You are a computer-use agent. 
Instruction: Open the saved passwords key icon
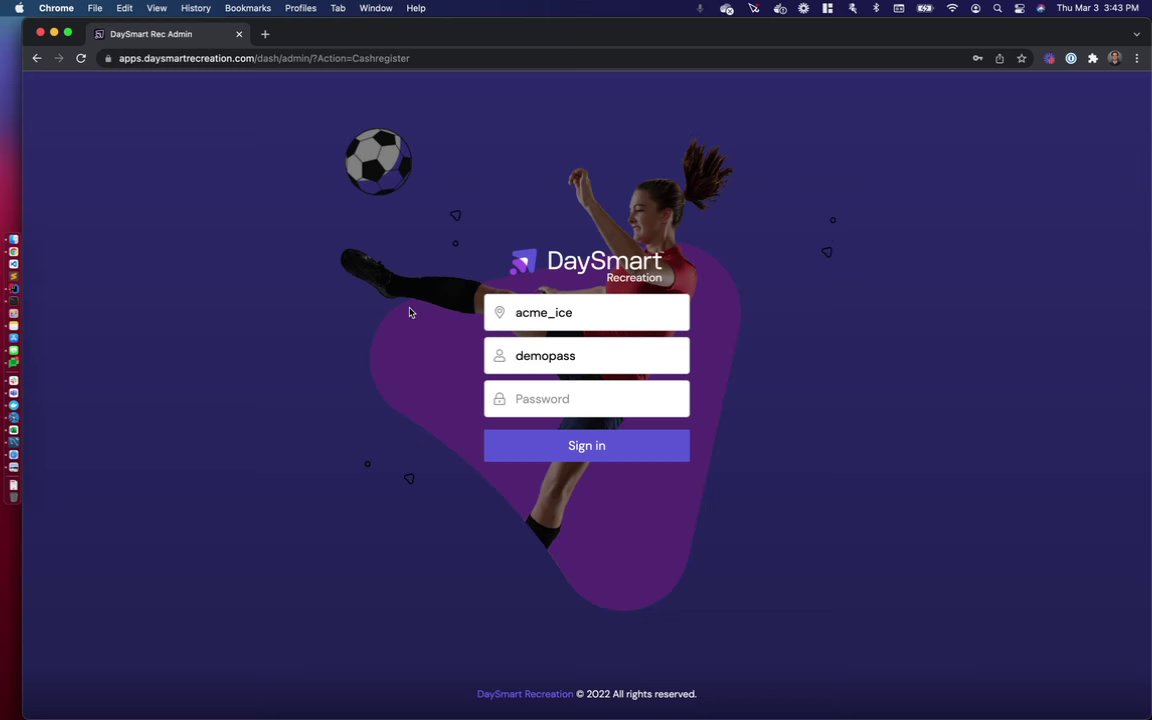tap(978, 58)
